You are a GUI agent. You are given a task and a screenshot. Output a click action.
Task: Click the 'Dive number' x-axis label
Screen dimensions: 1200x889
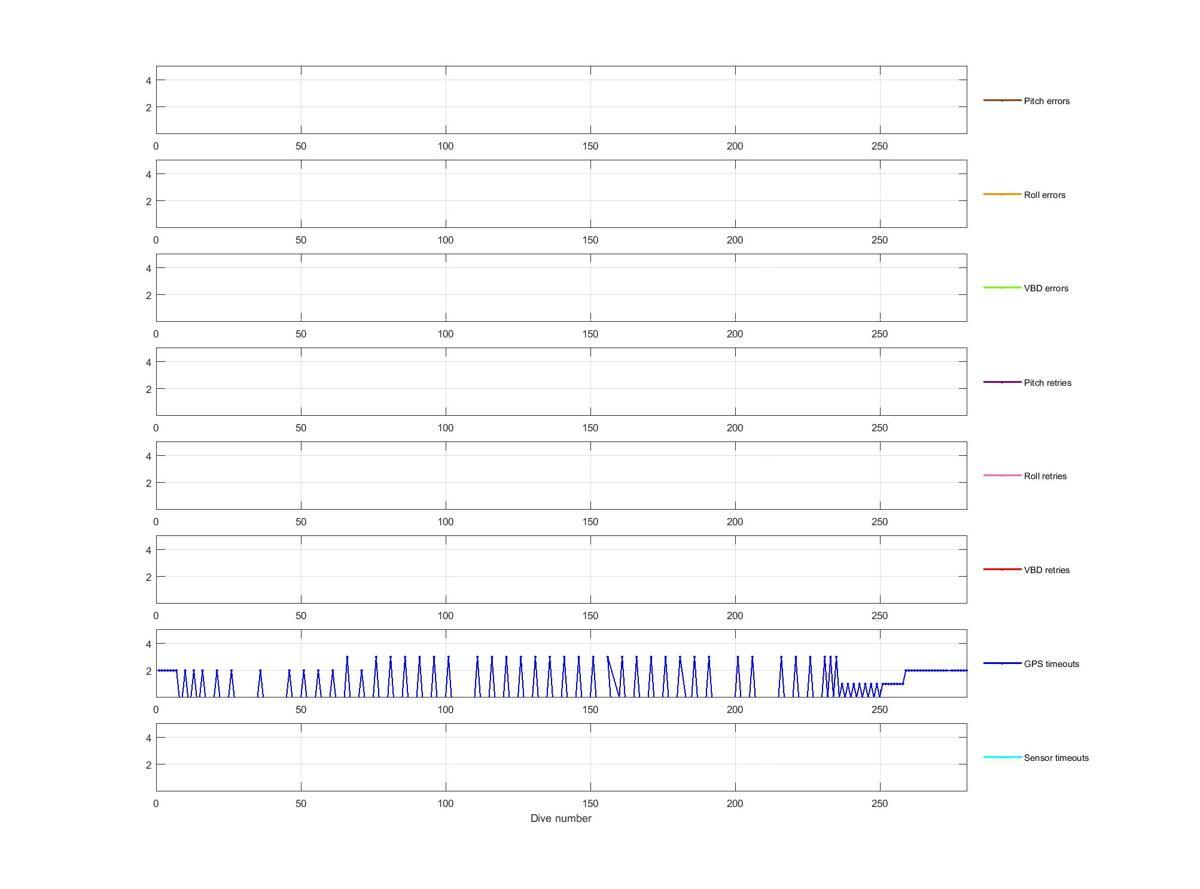(x=561, y=818)
